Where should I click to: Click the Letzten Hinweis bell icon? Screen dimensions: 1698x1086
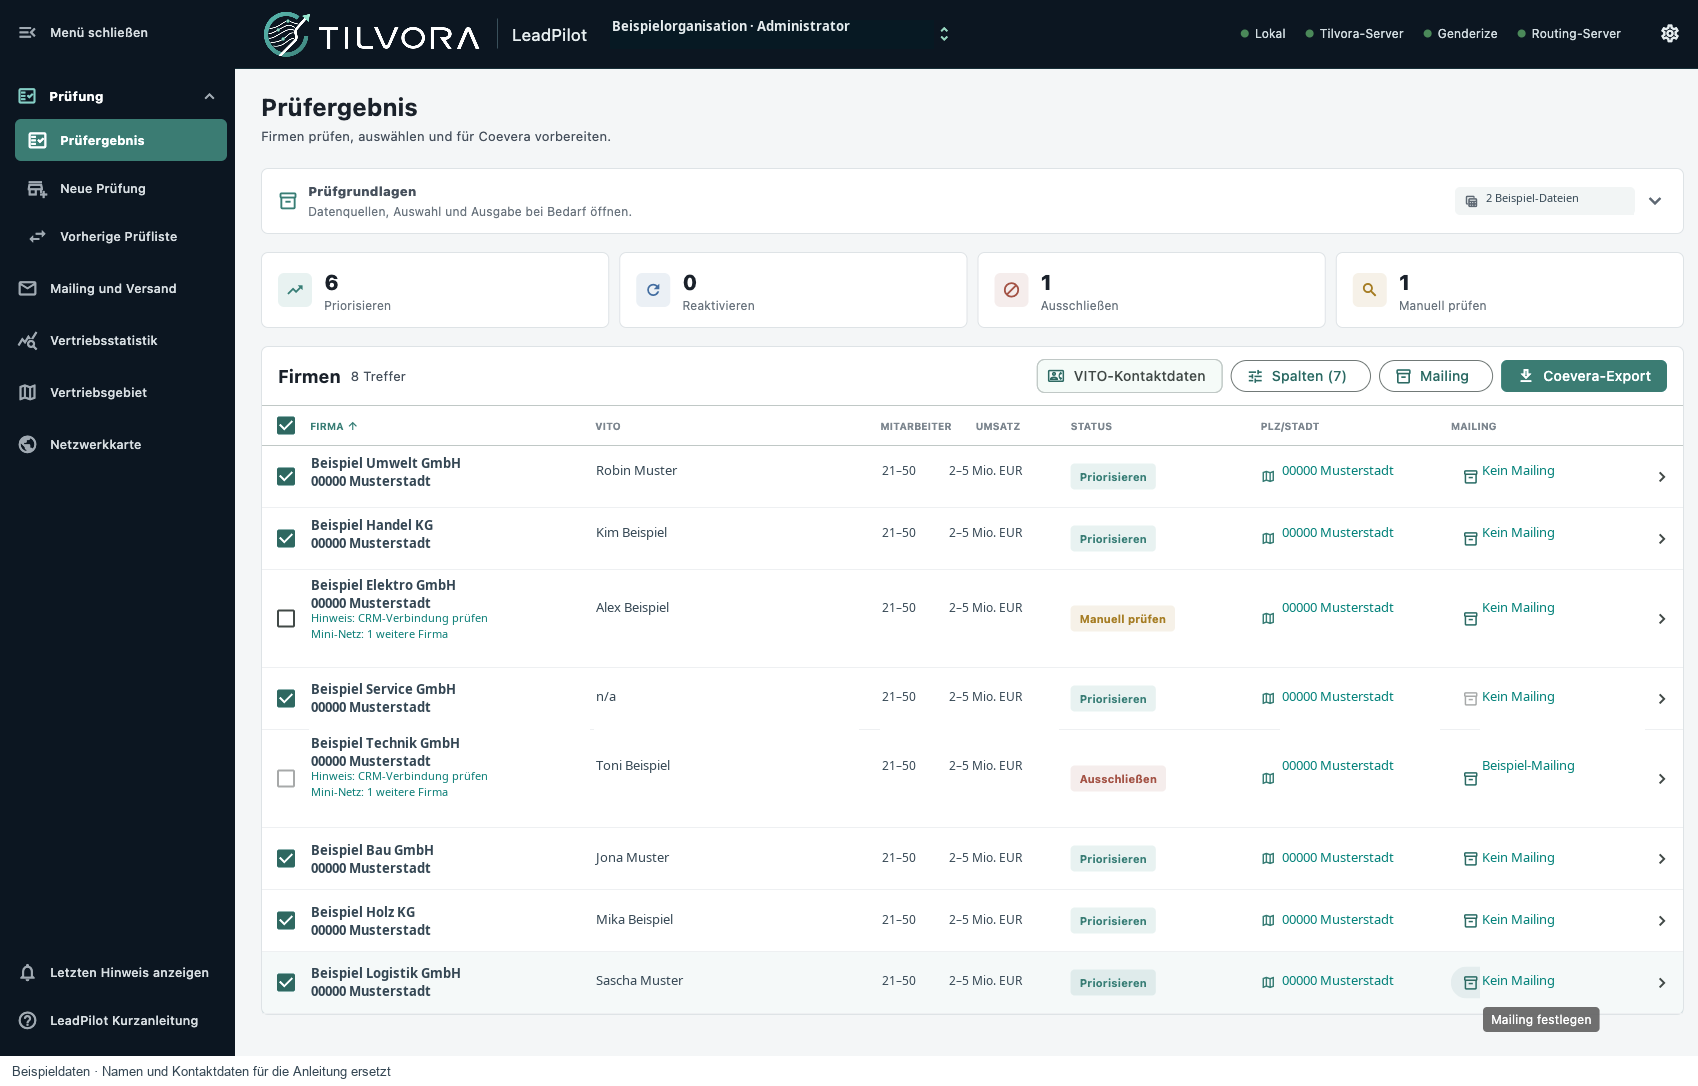(28, 973)
